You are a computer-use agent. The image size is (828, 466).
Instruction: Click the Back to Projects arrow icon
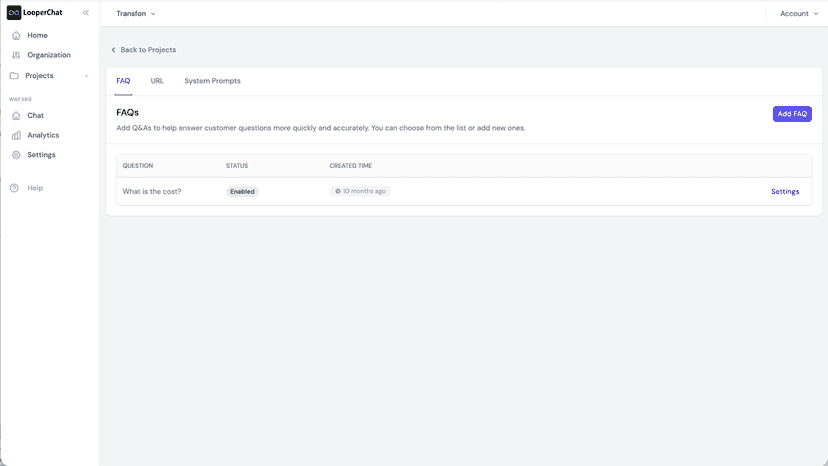click(113, 50)
